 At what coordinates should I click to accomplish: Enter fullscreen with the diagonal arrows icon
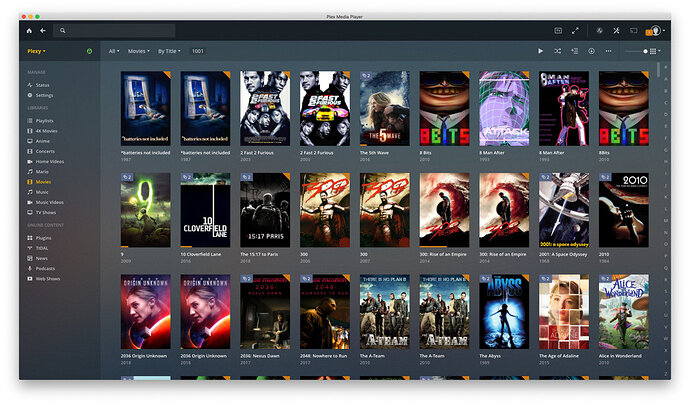click(575, 31)
